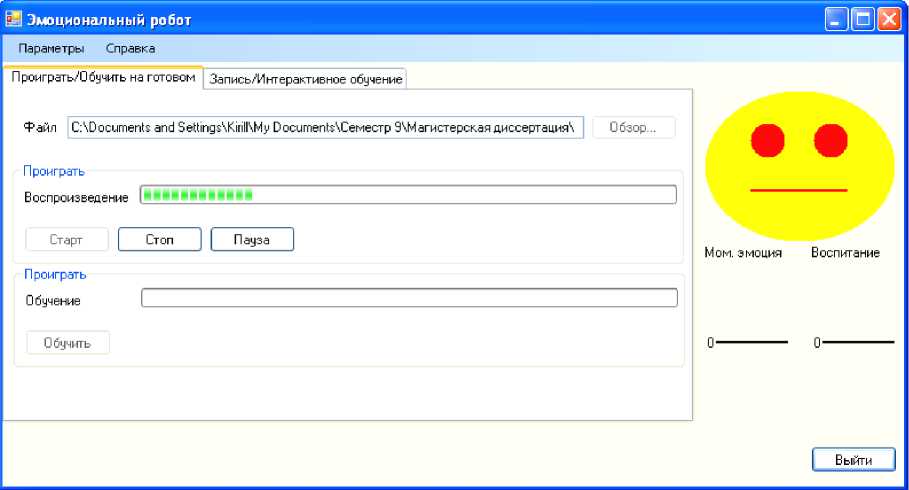909x490 pixels.
Task: Click the Мом. эмоция label
Action: (x=743, y=253)
